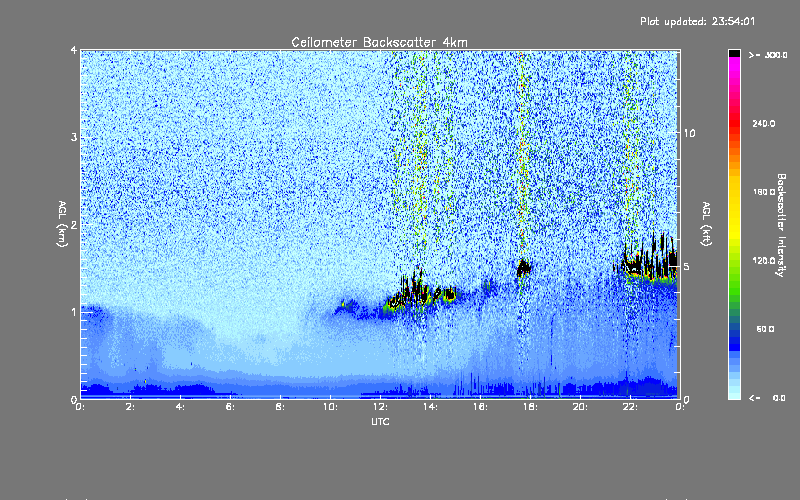
Task: Click the '240.0' colorbar label
Action: tap(764, 123)
